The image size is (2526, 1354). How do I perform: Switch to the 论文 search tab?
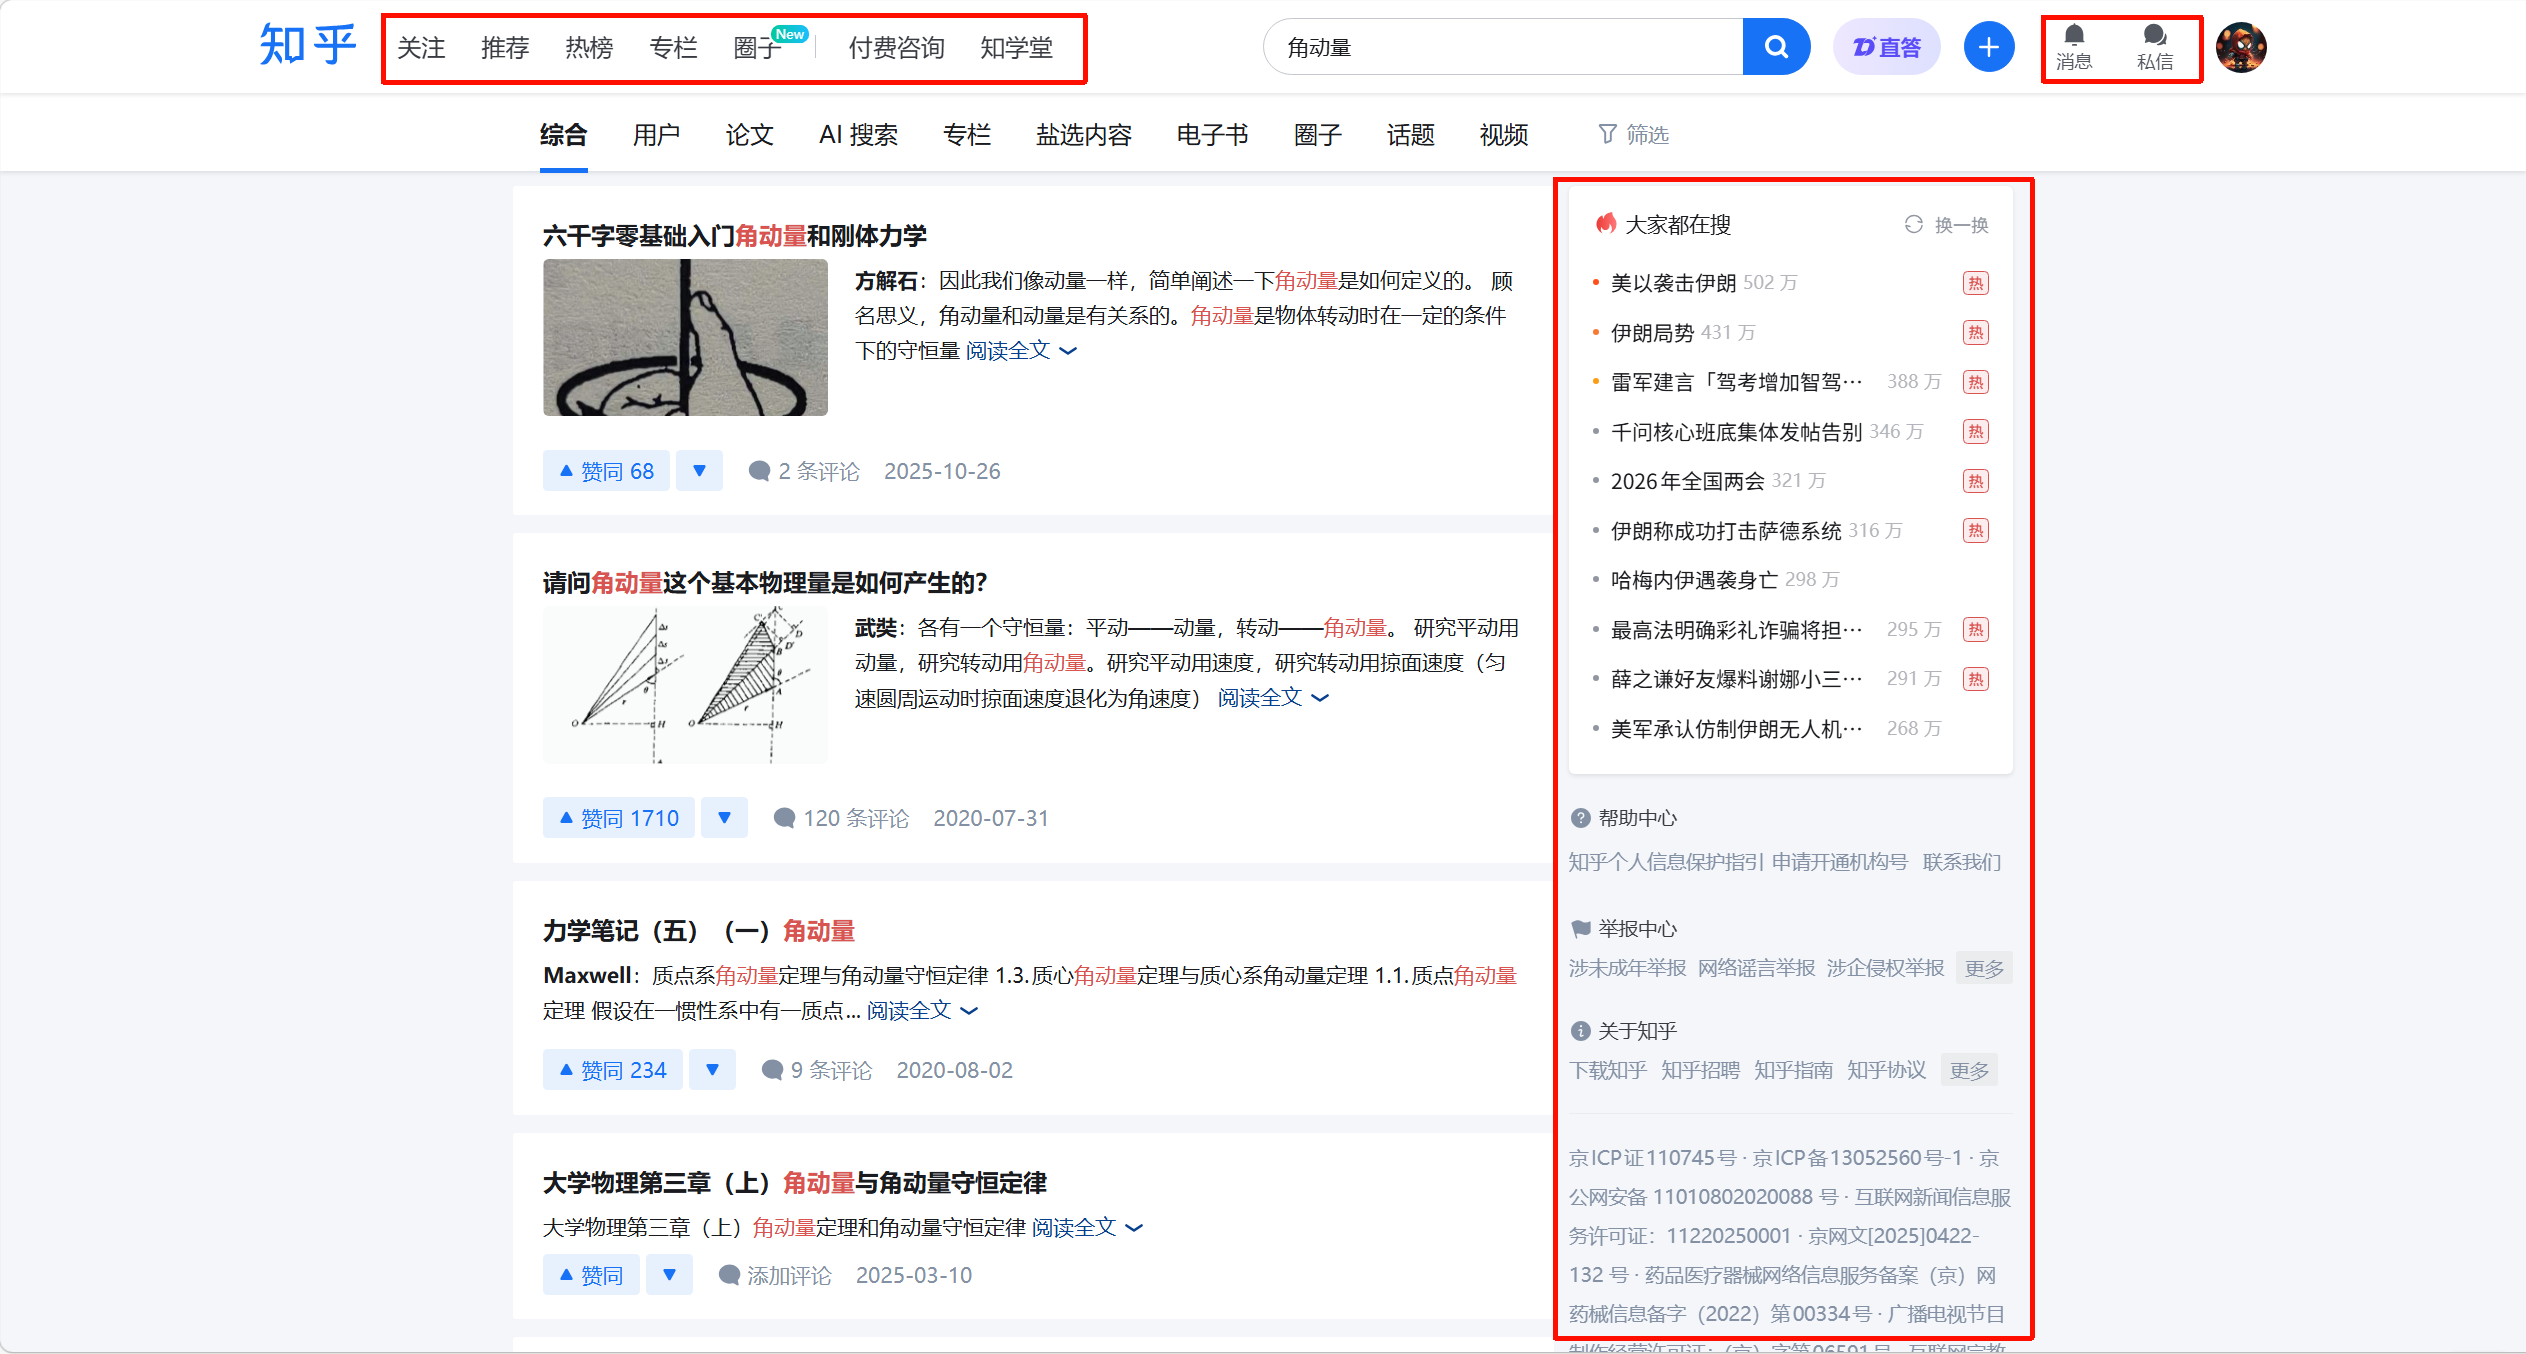[x=749, y=135]
